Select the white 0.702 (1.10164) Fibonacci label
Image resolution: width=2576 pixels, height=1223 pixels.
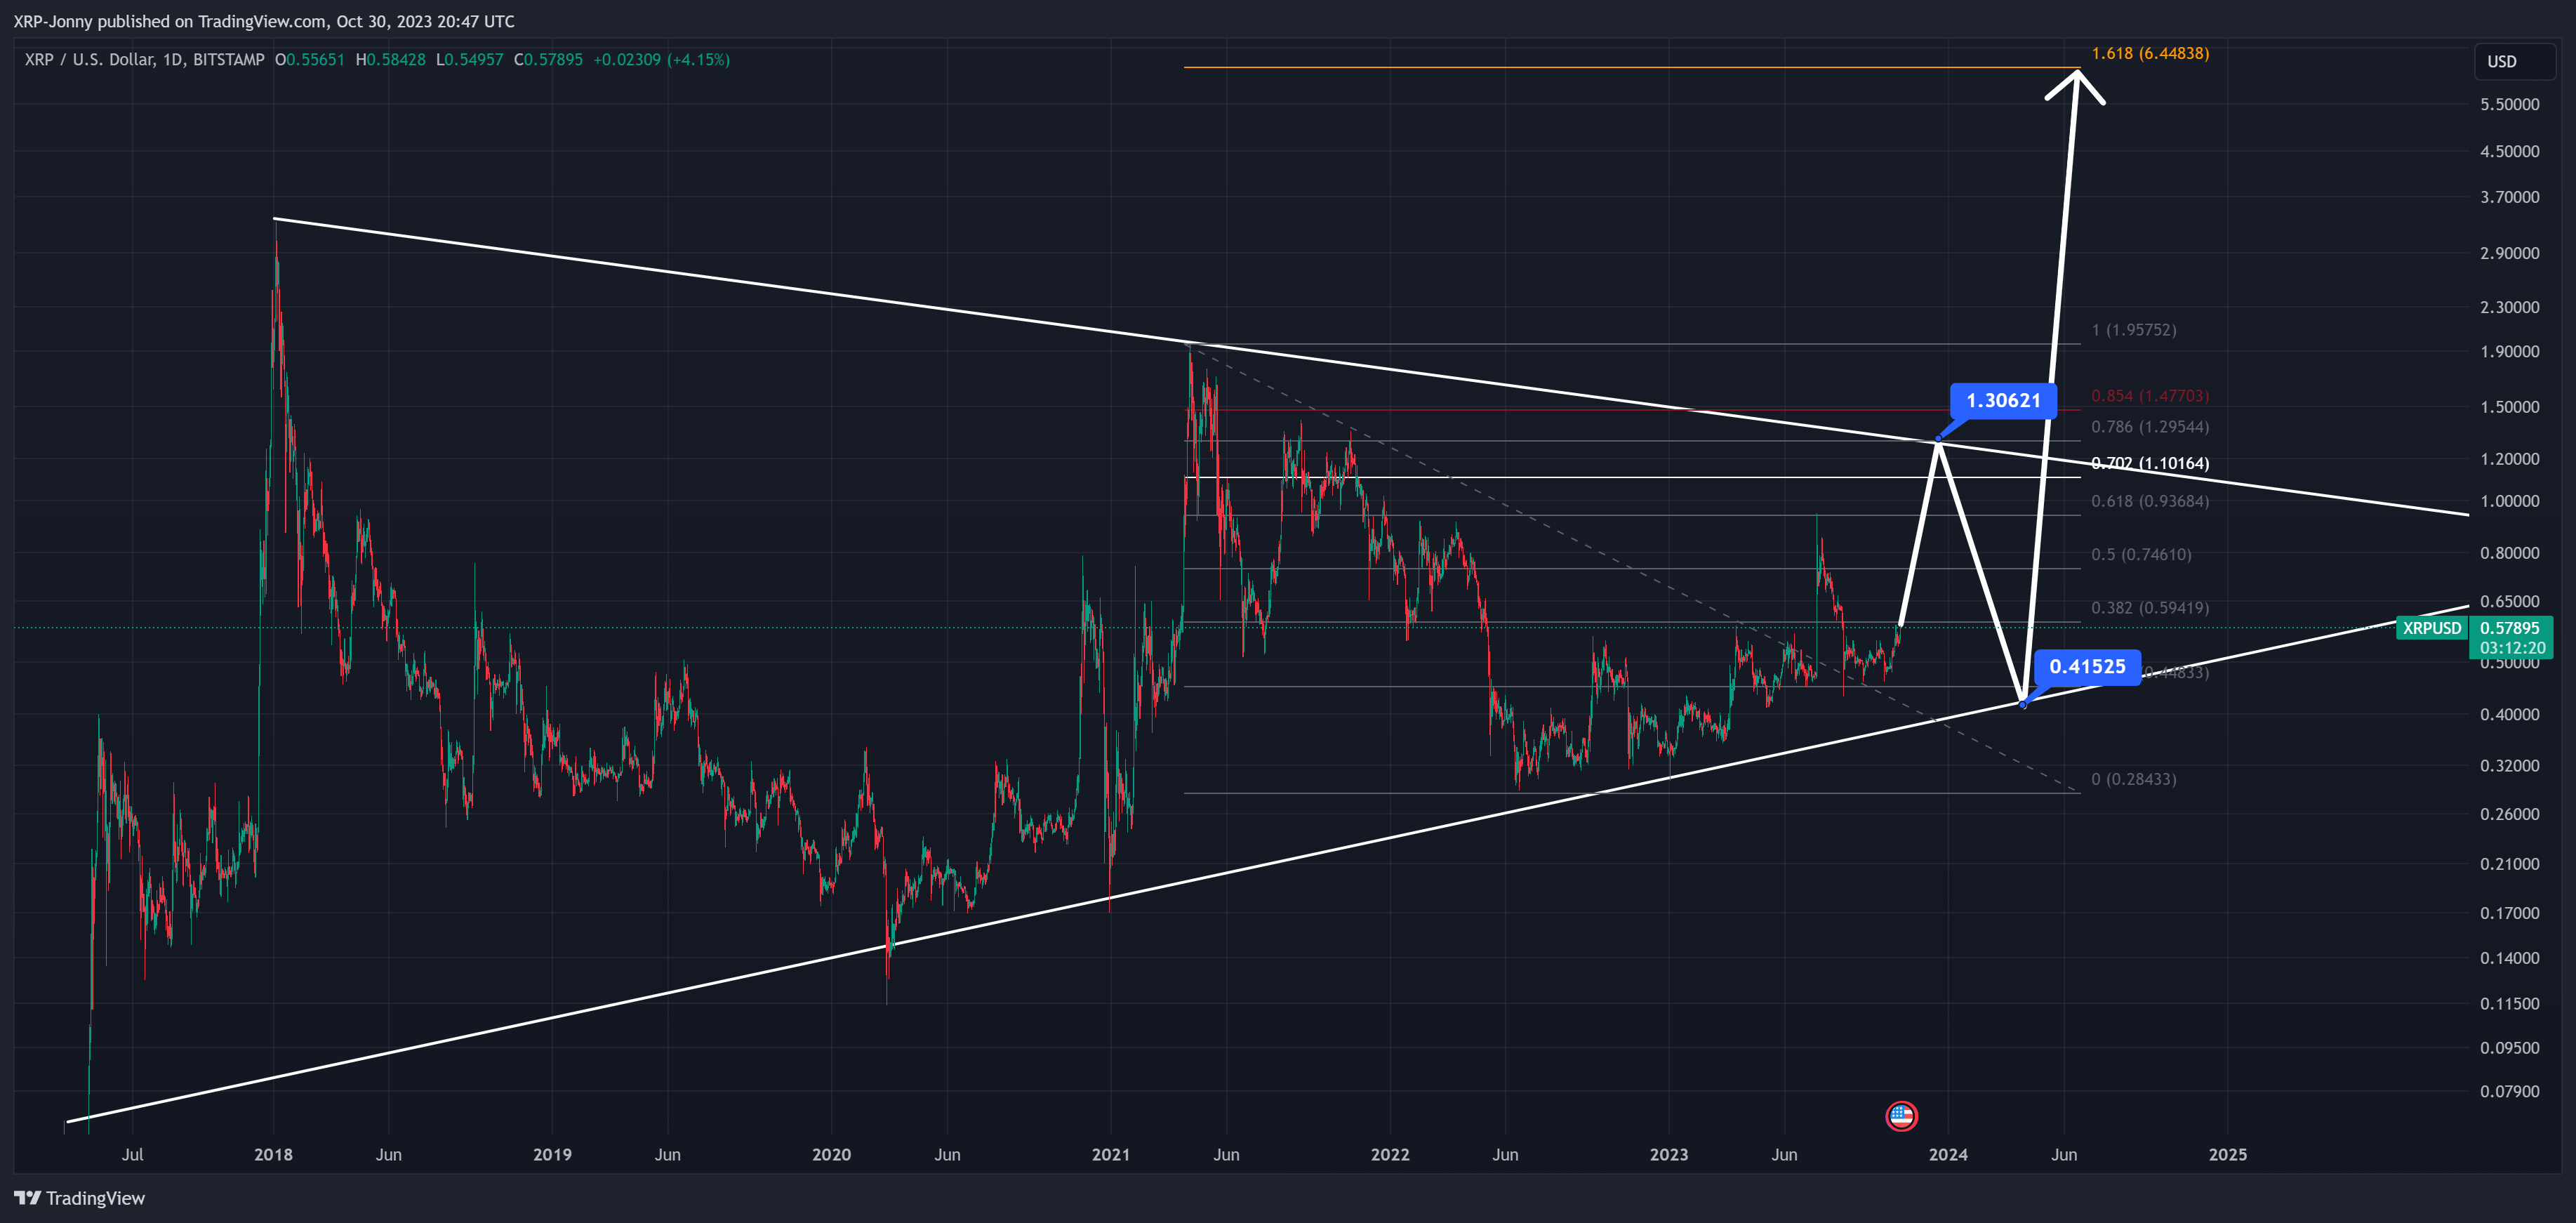point(2150,463)
